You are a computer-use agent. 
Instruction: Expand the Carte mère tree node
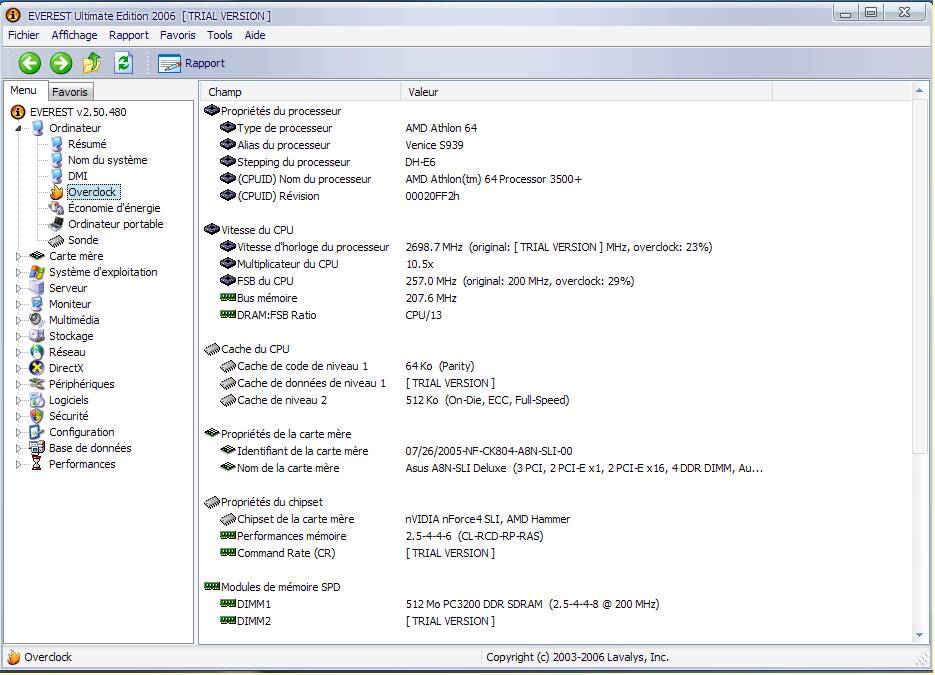pyautogui.click(x=18, y=256)
